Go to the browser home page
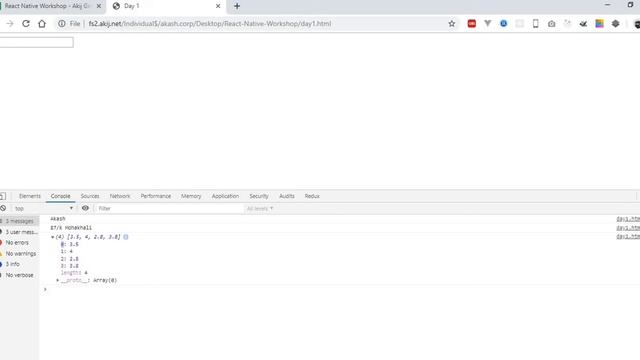 tap(42, 24)
